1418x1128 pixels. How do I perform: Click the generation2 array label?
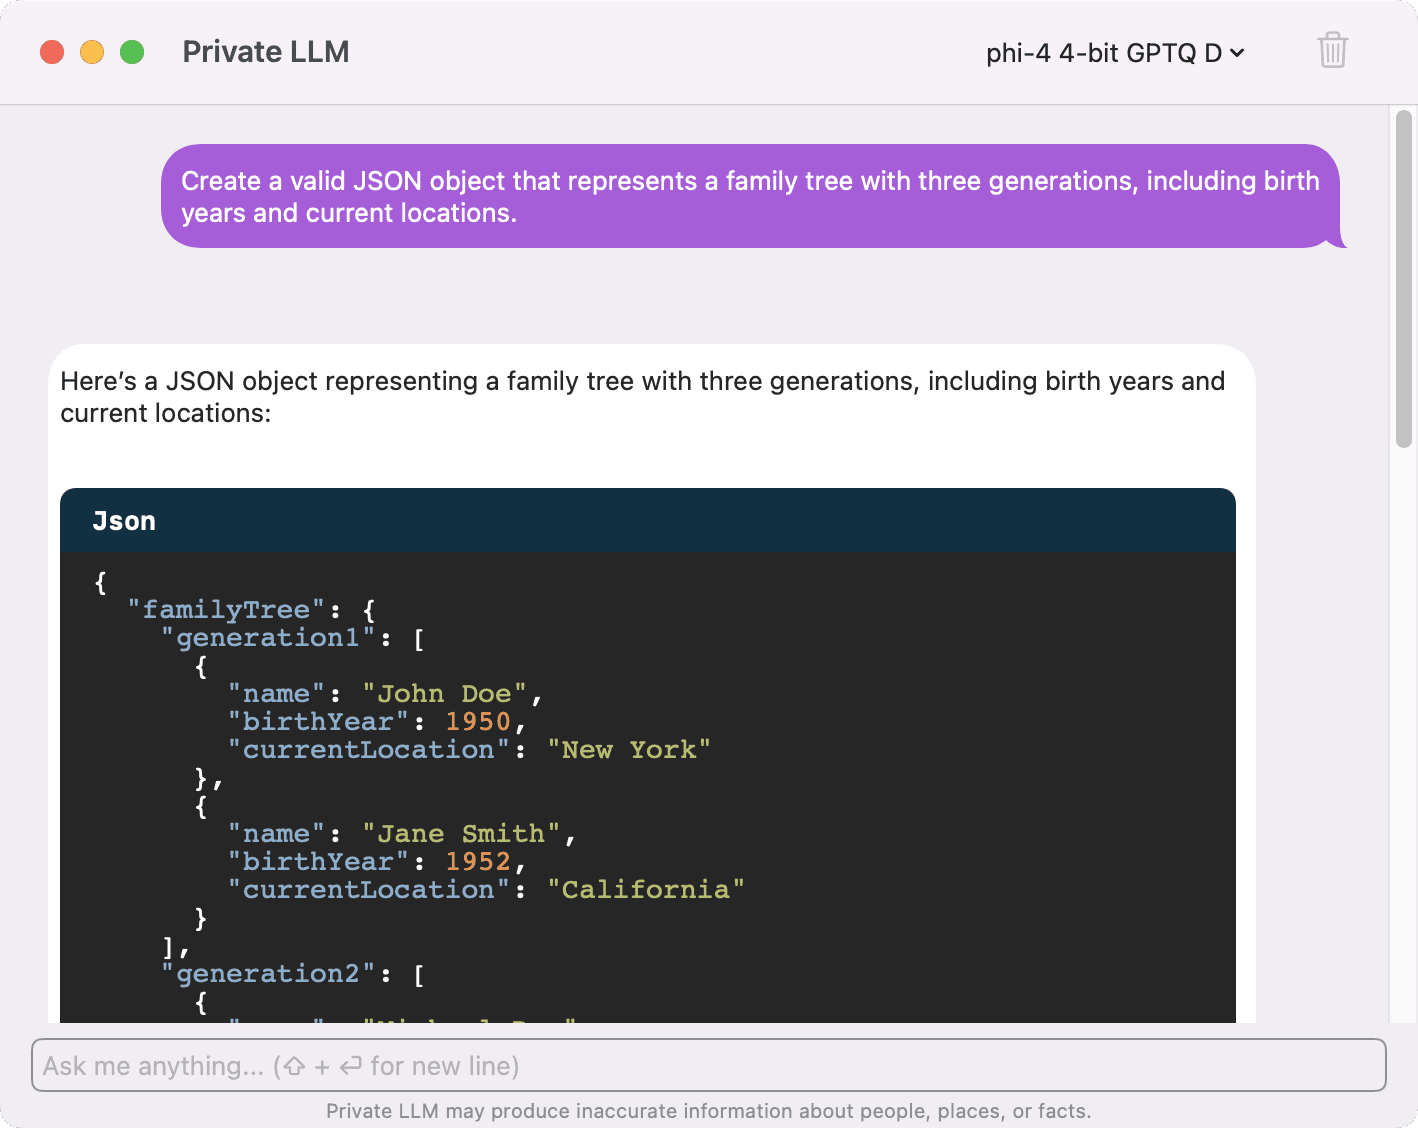268,973
